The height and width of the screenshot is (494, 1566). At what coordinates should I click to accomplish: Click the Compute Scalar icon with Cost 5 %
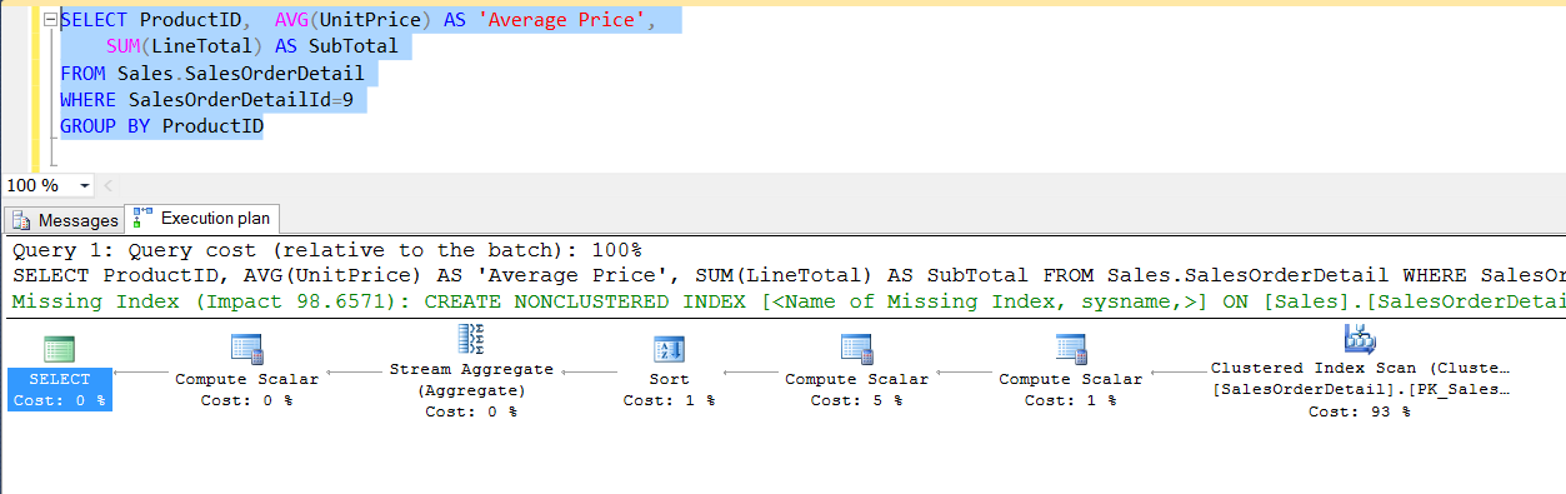point(857,348)
